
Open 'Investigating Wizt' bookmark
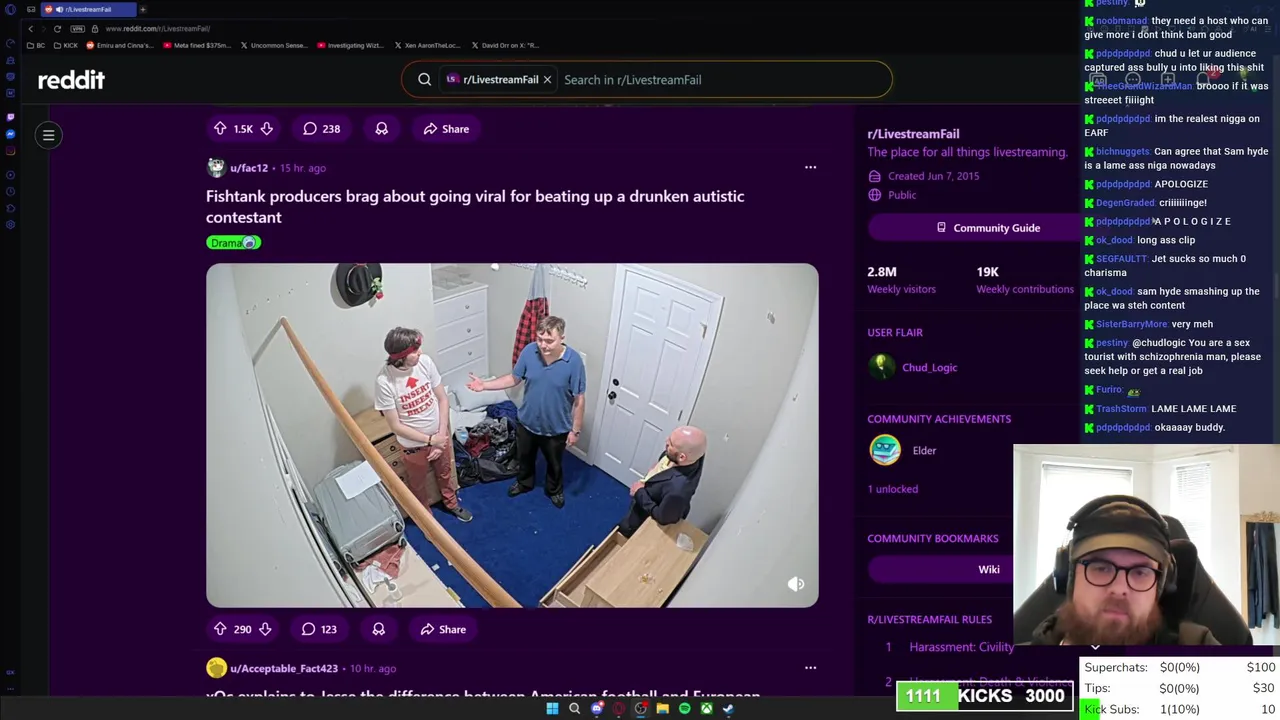pyautogui.click(x=351, y=45)
